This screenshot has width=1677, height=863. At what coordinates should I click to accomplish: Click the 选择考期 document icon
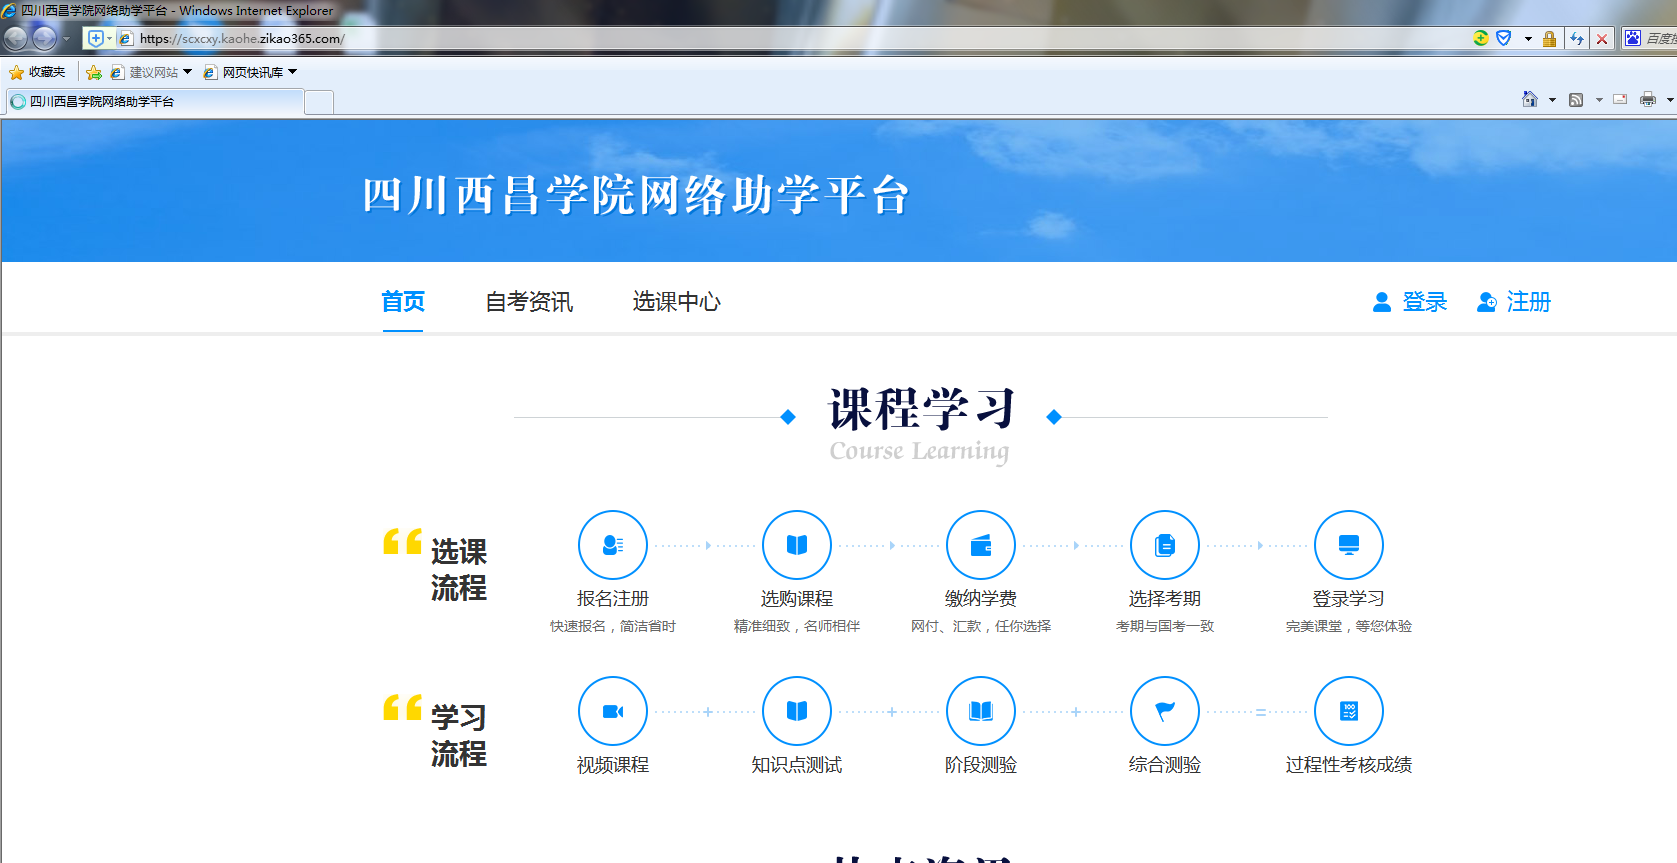pos(1165,545)
